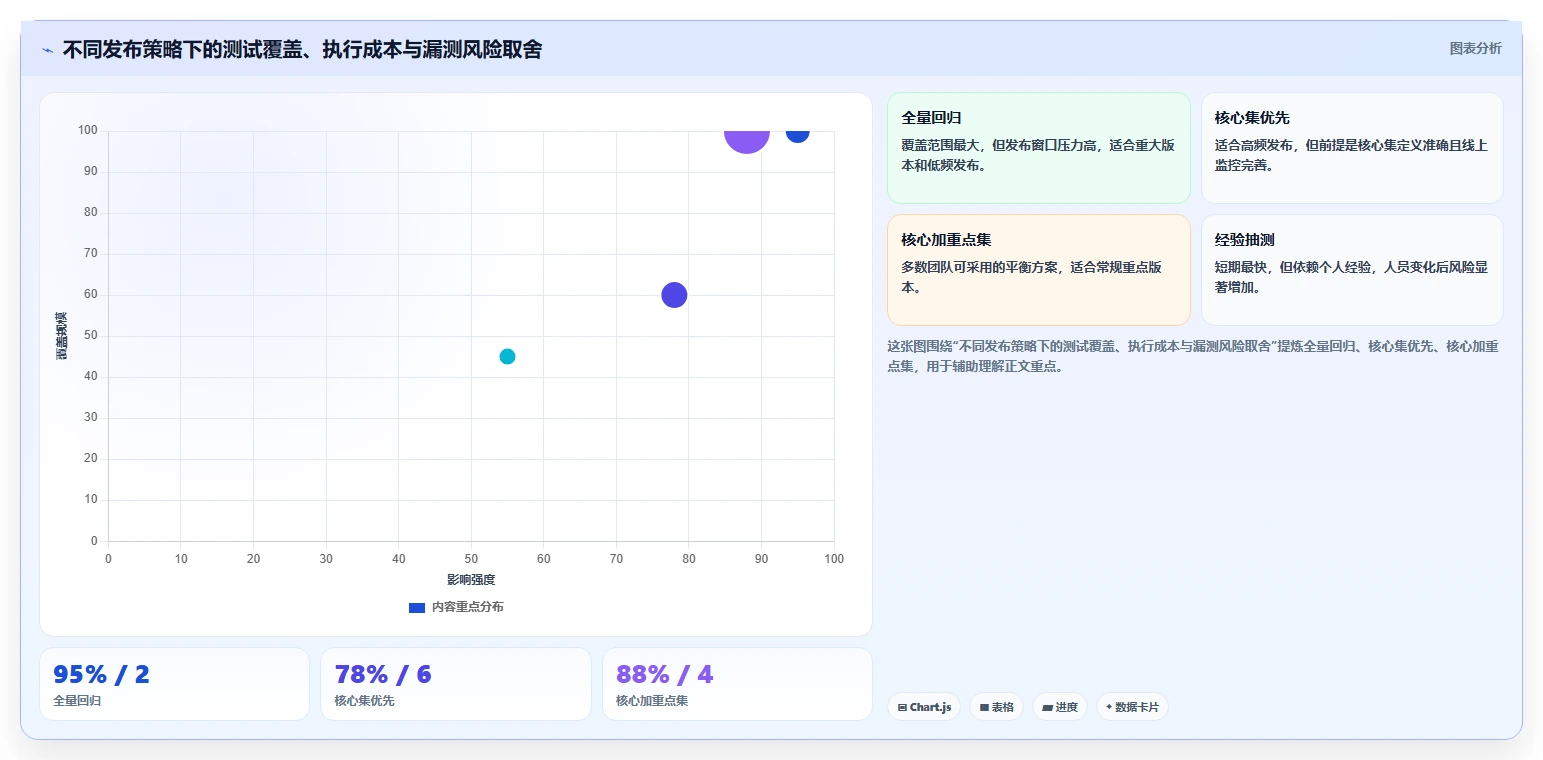This screenshot has width=1543, height=760.
Task: Click the x-axis tick label 50
Action: [471, 559]
